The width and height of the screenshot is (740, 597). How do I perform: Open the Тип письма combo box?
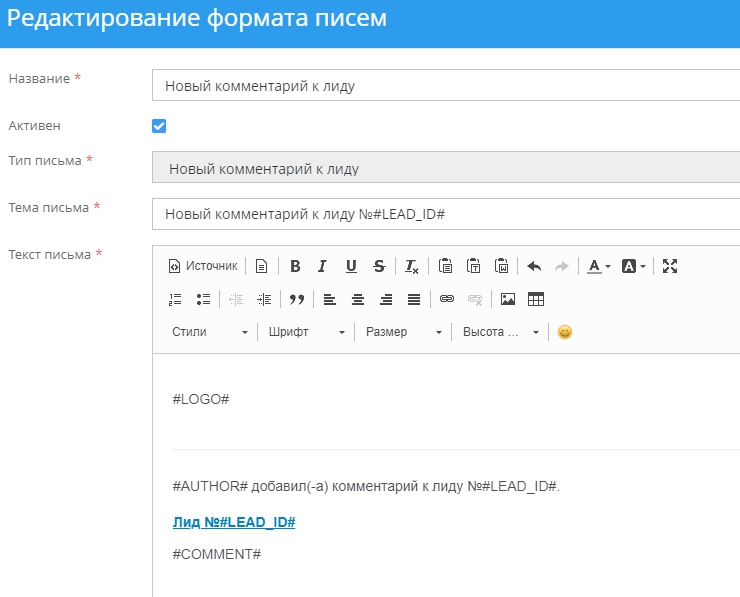point(446,168)
